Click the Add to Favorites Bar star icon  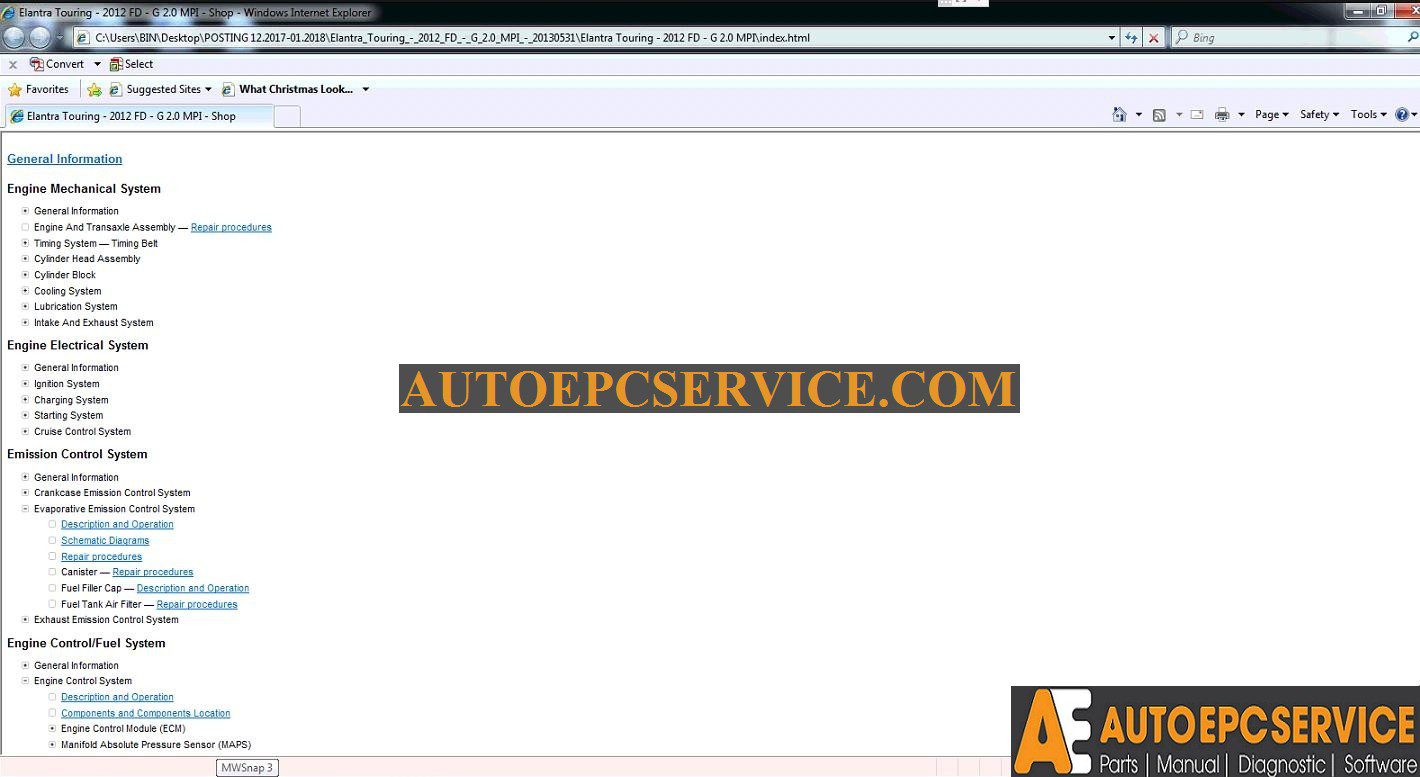[x=94, y=90]
